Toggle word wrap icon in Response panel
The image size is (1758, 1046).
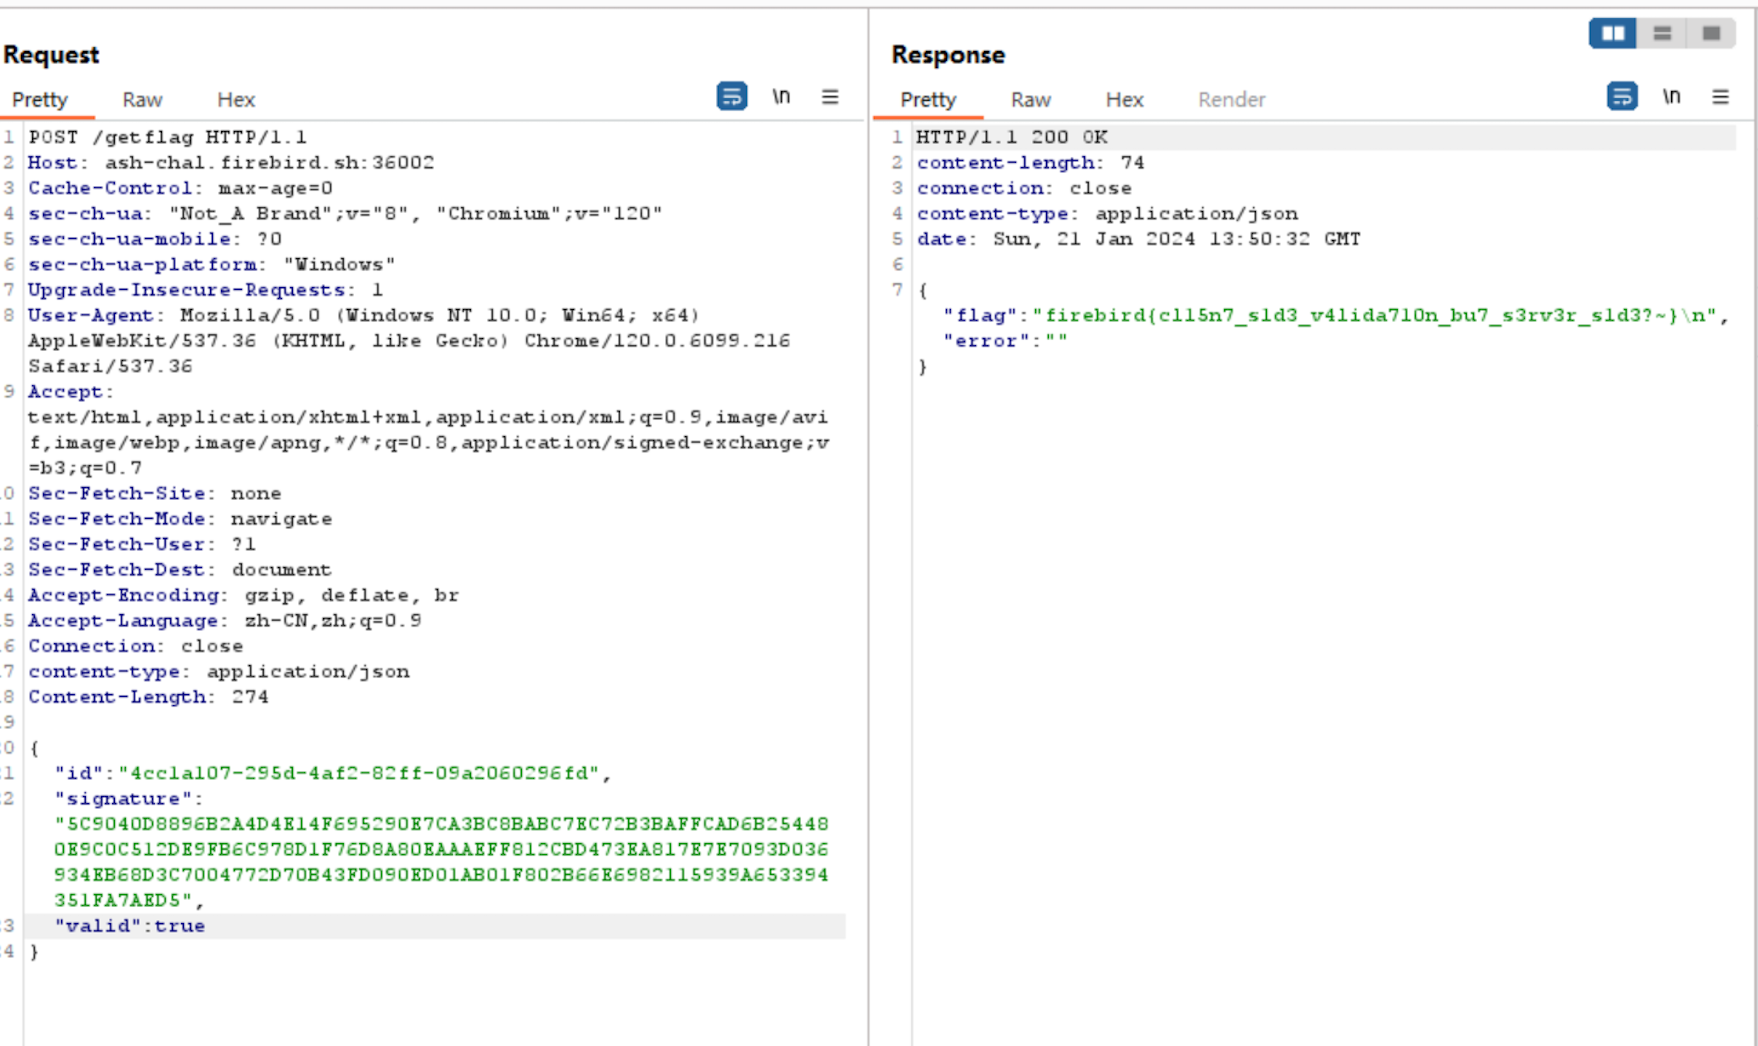(1621, 97)
